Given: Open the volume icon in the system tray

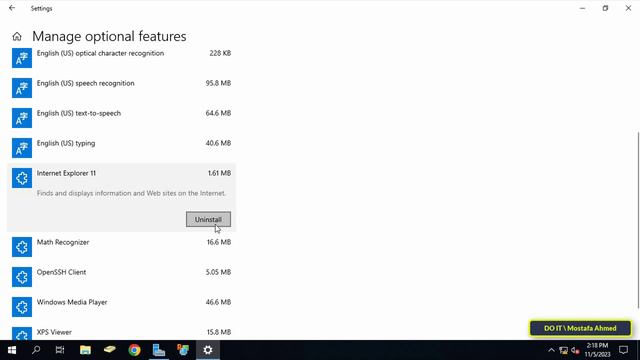Looking at the screenshot, I should click(x=576, y=351).
